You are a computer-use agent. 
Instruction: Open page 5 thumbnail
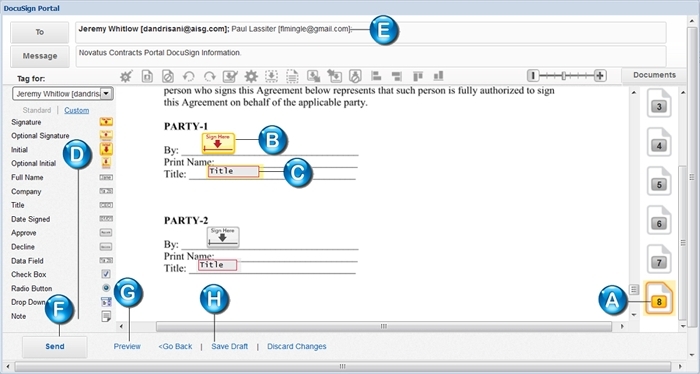point(659,181)
